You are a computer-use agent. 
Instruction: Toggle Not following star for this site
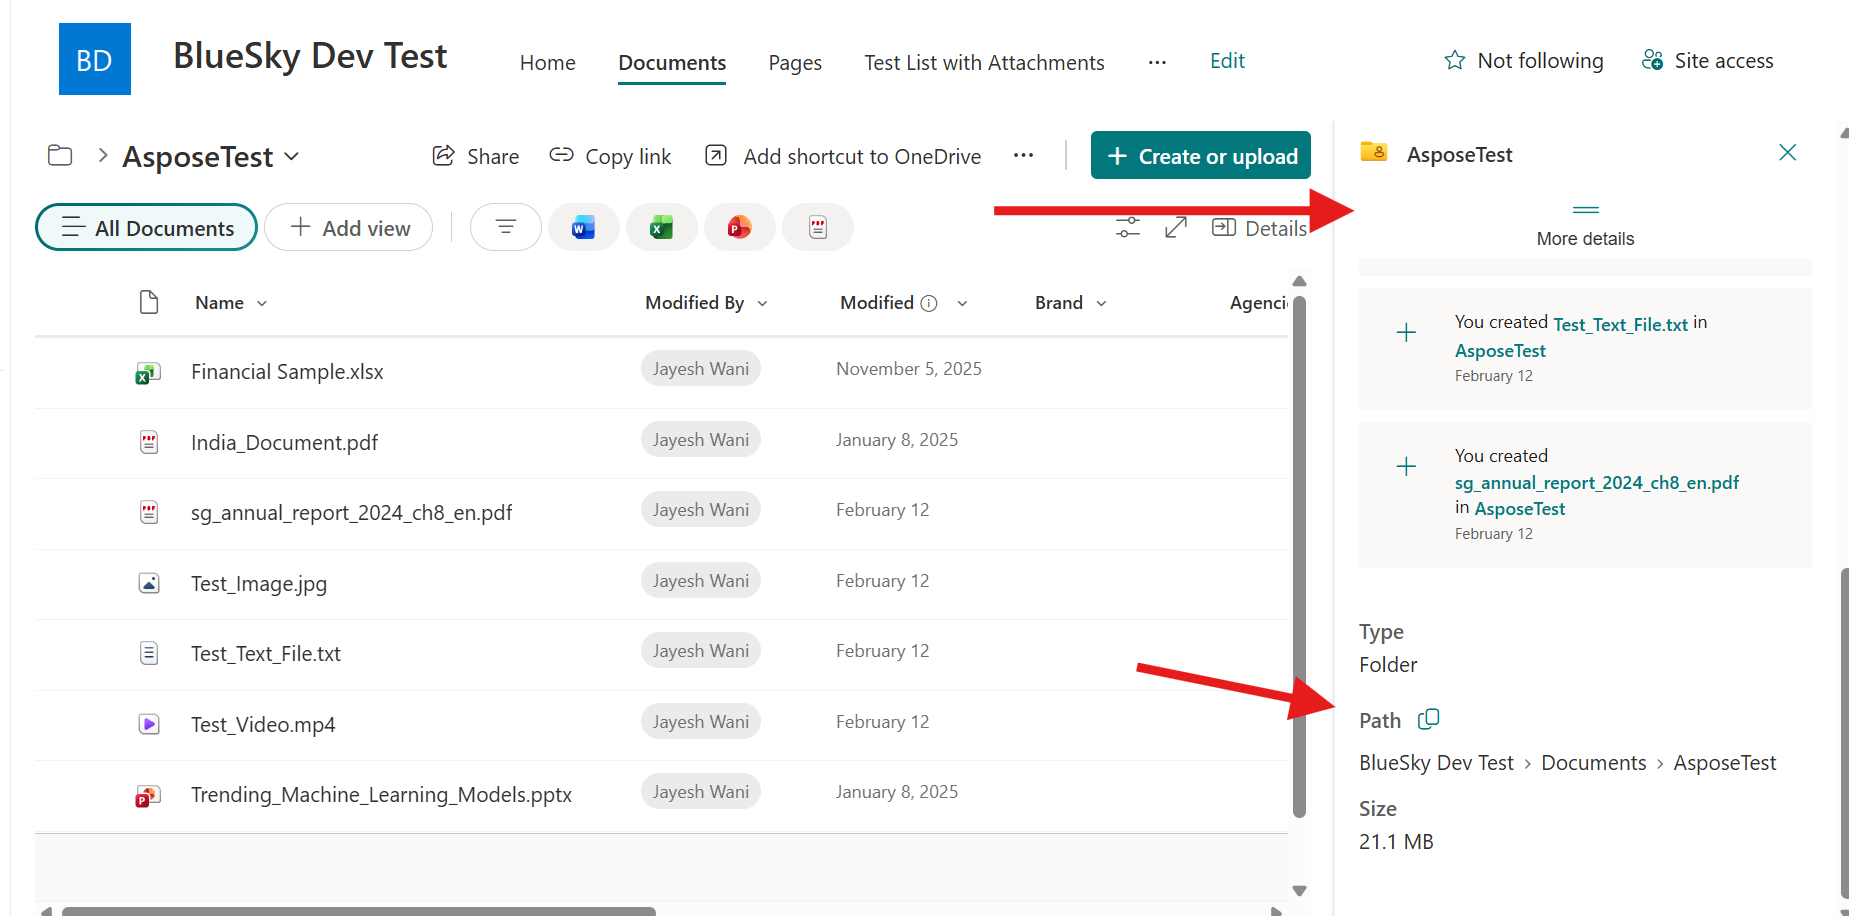pos(1523,61)
